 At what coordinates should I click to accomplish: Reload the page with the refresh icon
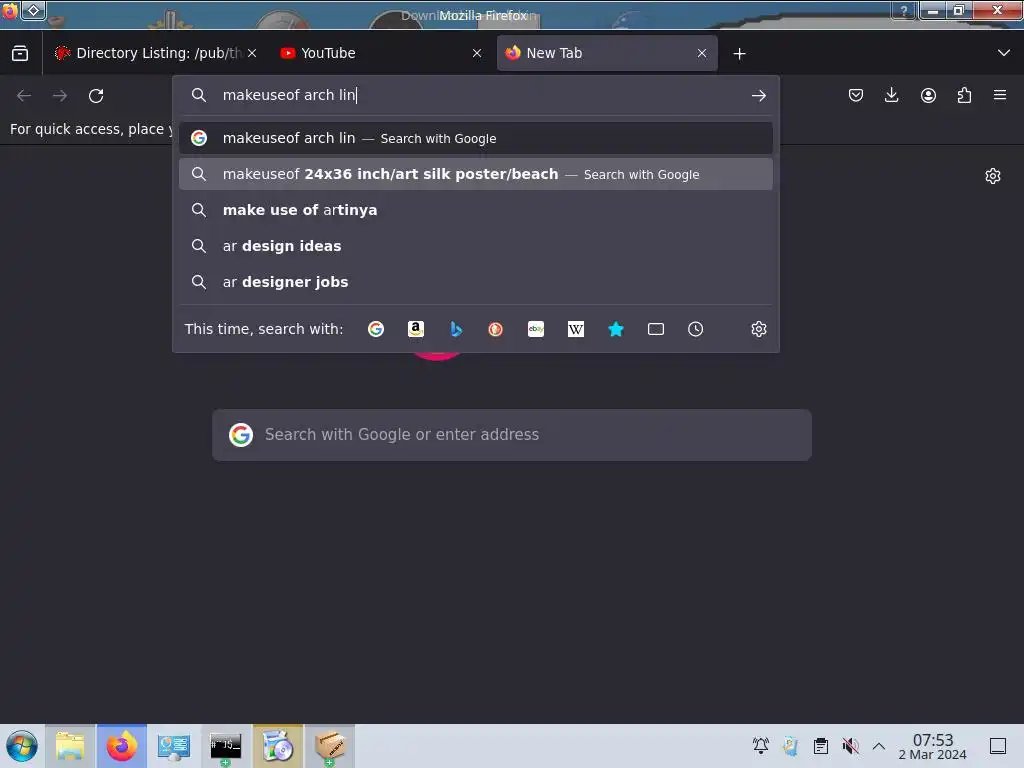[x=96, y=96]
